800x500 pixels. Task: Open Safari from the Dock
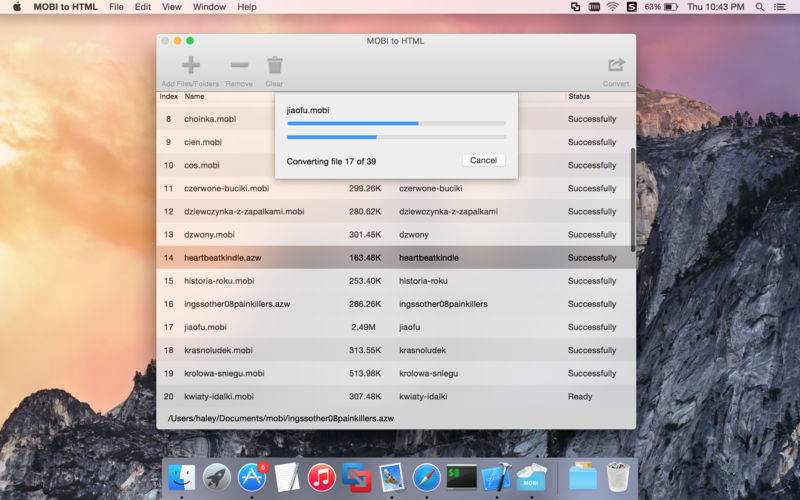(427, 478)
